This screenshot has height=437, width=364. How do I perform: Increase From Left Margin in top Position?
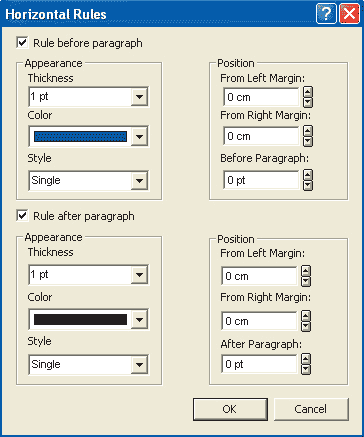[x=308, y=92]
